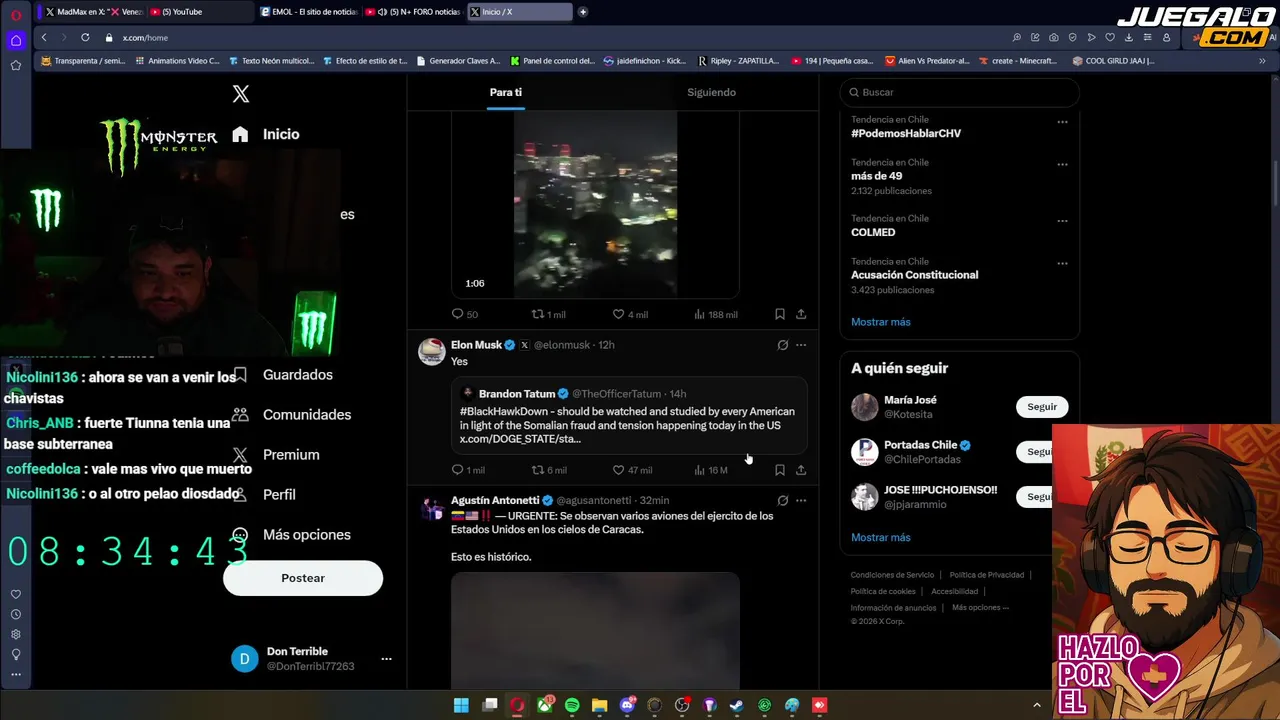Image resolution: width=1280 pixels, height=720 pixels.
Task: Open File Explorer from the taskbar
Action: [x=600, y=705]
